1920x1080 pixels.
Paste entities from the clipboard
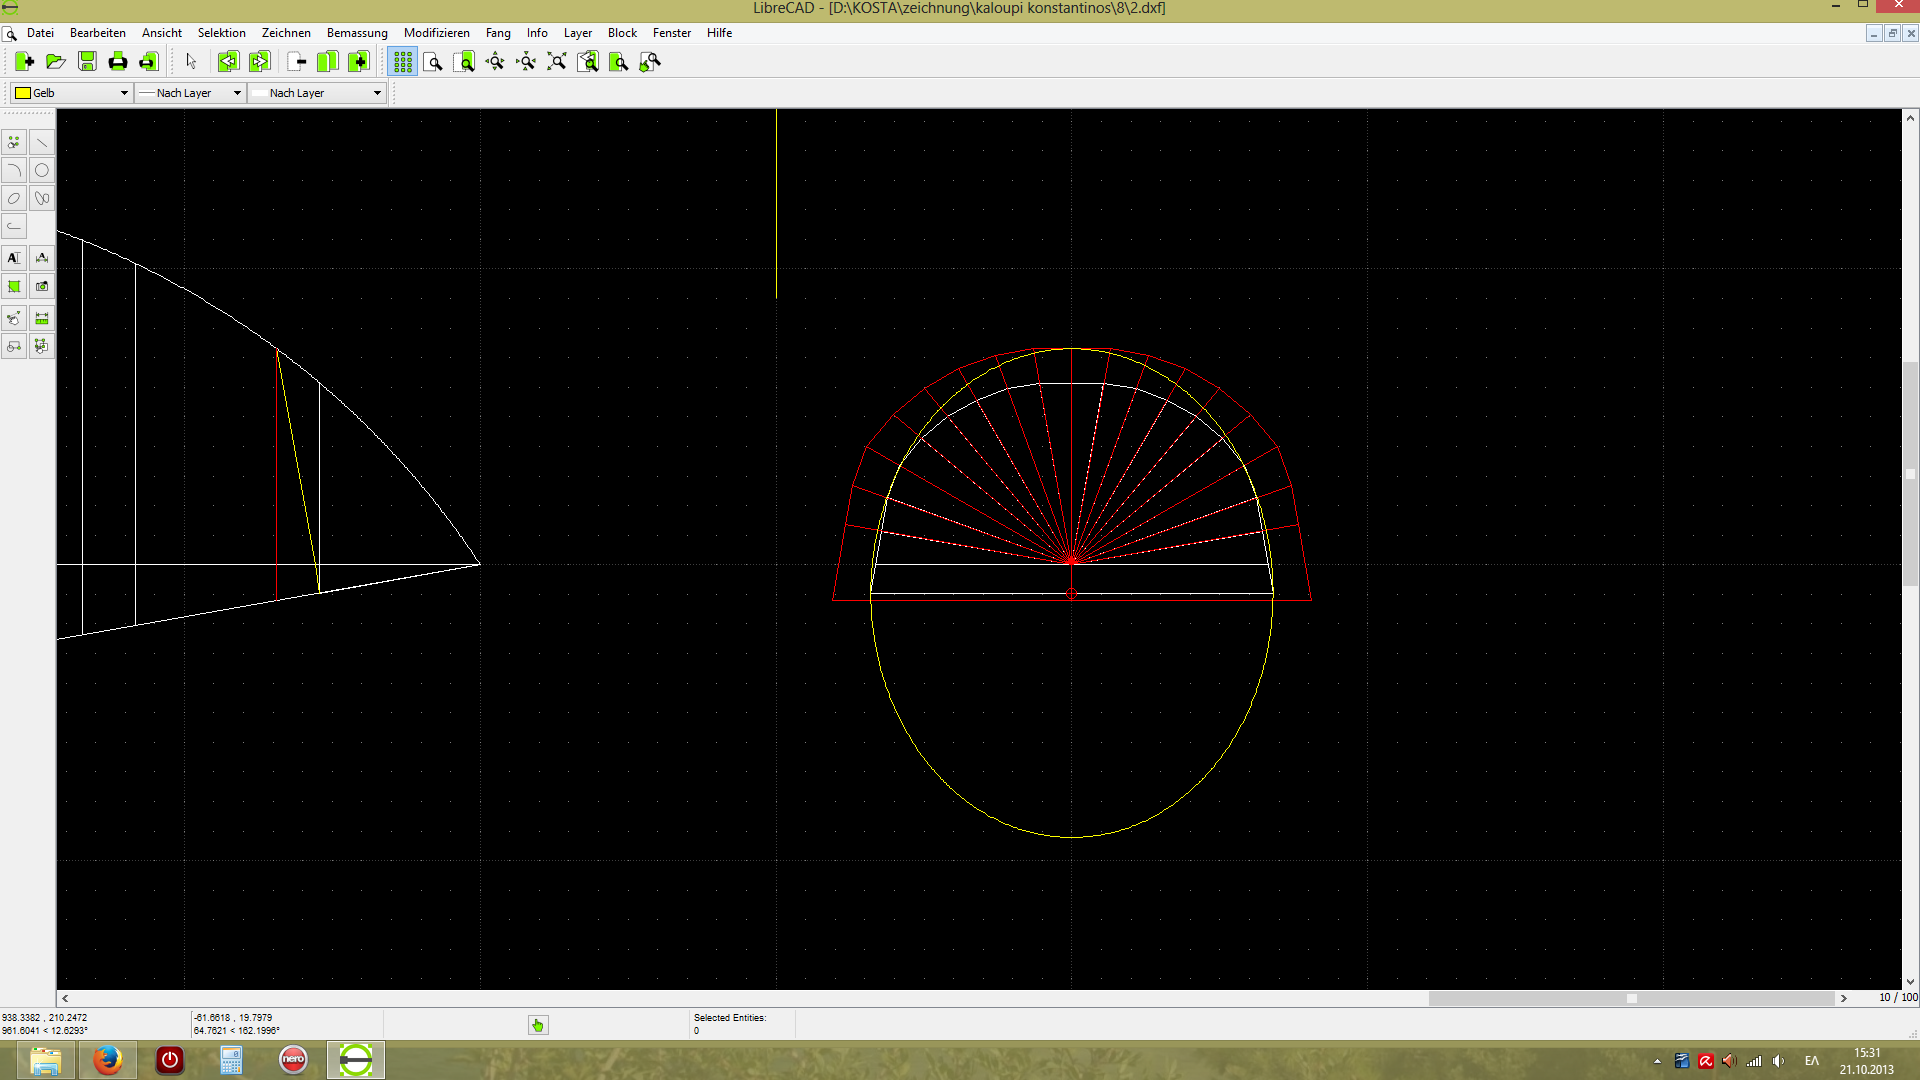[359, 62]
